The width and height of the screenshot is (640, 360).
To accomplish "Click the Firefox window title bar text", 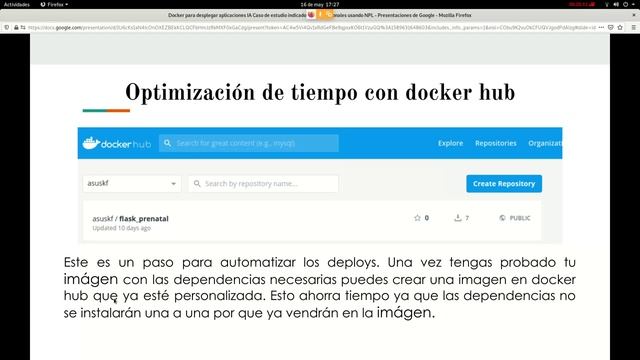I will coord(320,15).
